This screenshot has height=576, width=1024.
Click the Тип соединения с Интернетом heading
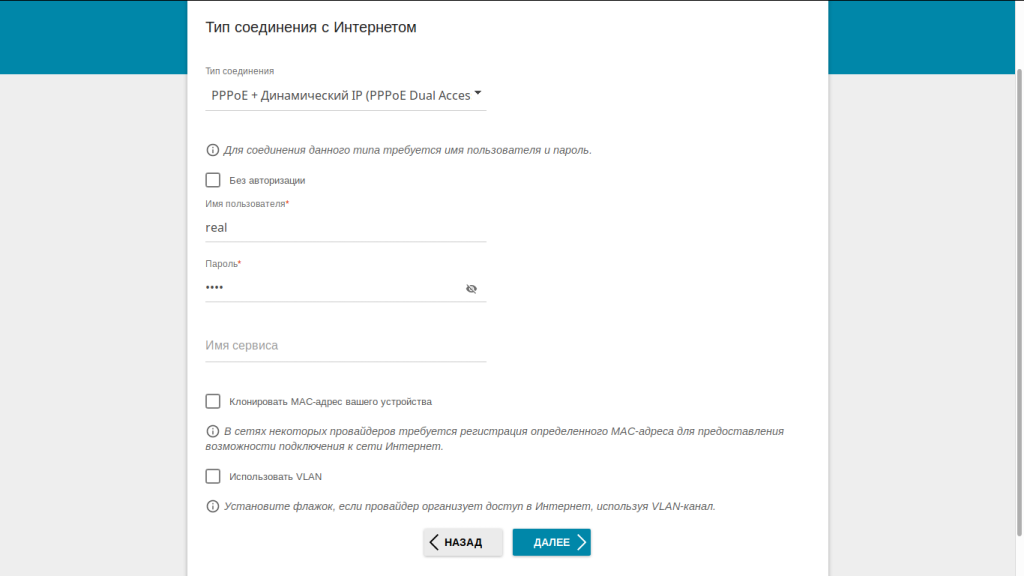(311, 27)
